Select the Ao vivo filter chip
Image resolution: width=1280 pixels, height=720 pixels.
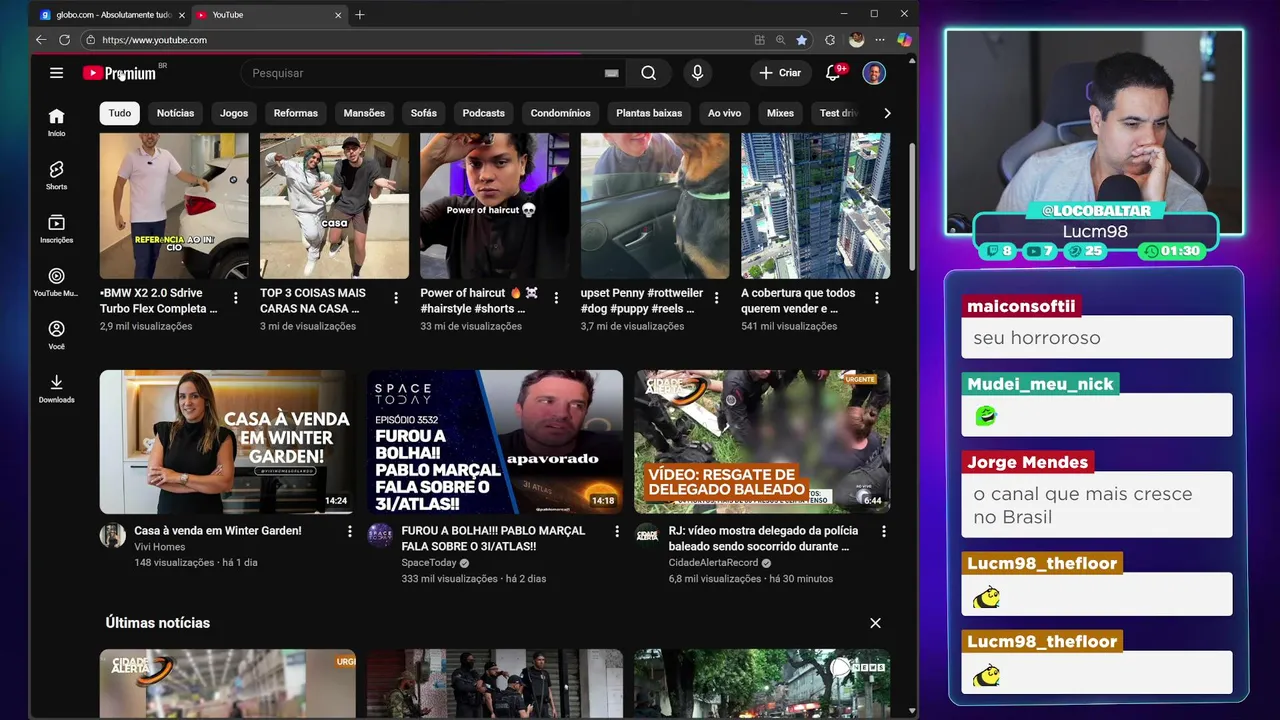724,113
